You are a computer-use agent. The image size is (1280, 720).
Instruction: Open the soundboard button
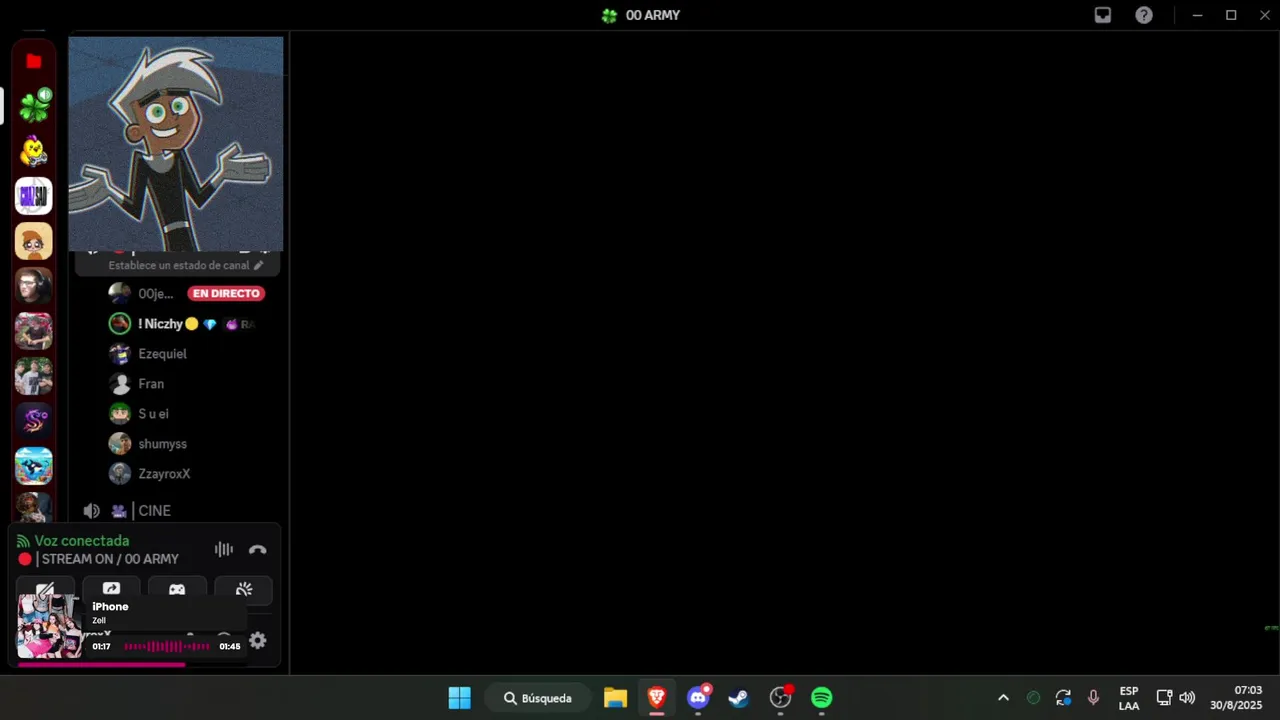pos(244,589)
